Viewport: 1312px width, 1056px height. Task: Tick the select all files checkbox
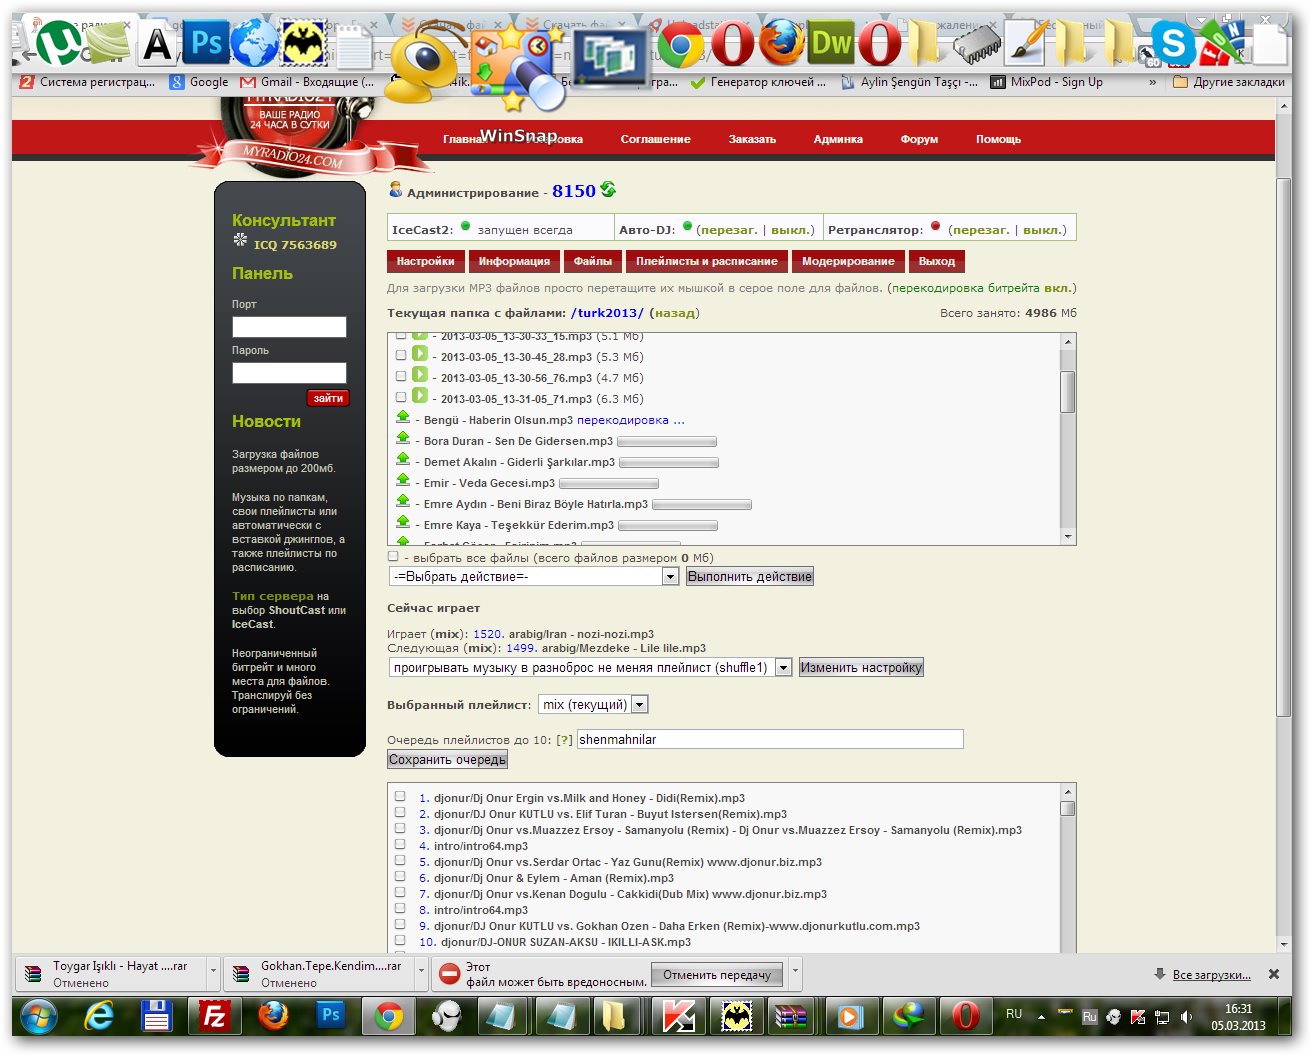pos(393,557)
